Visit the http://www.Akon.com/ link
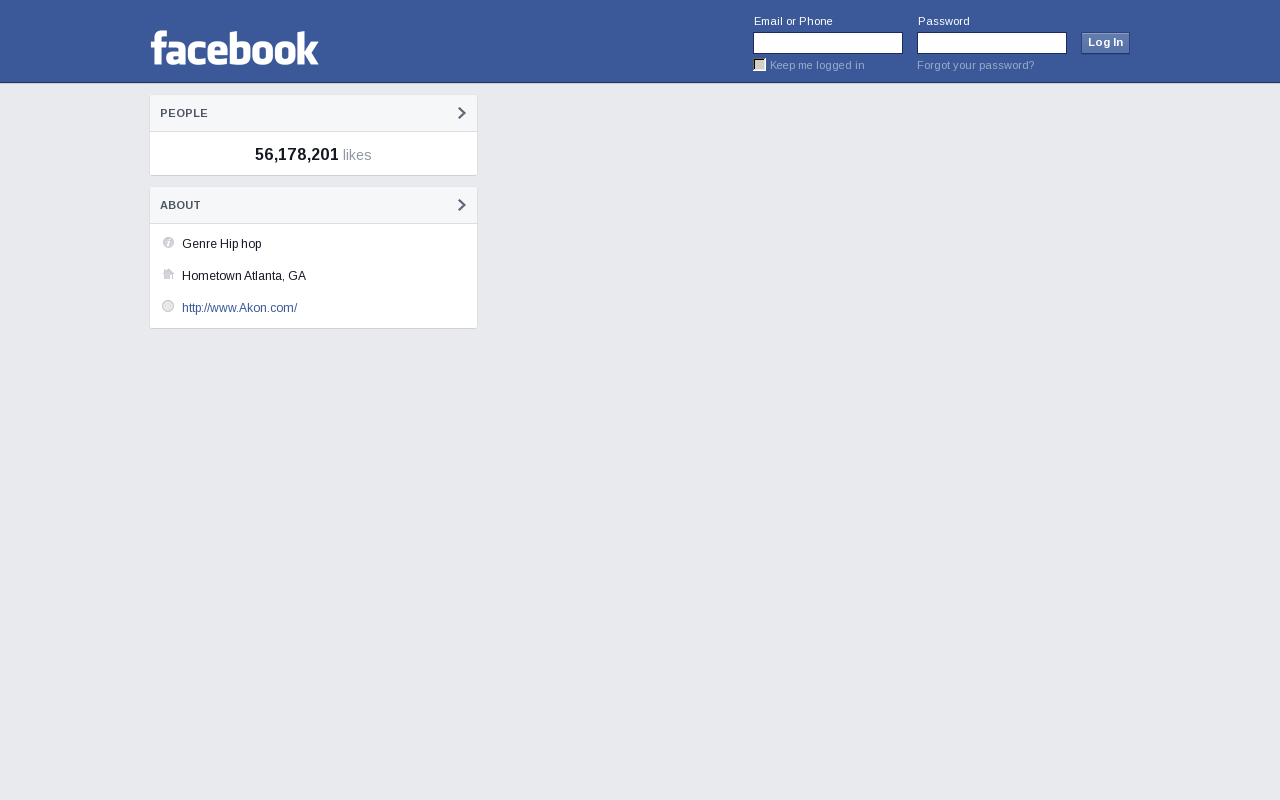This screenshot has width=1280, height=800. (x=240, y=308)
